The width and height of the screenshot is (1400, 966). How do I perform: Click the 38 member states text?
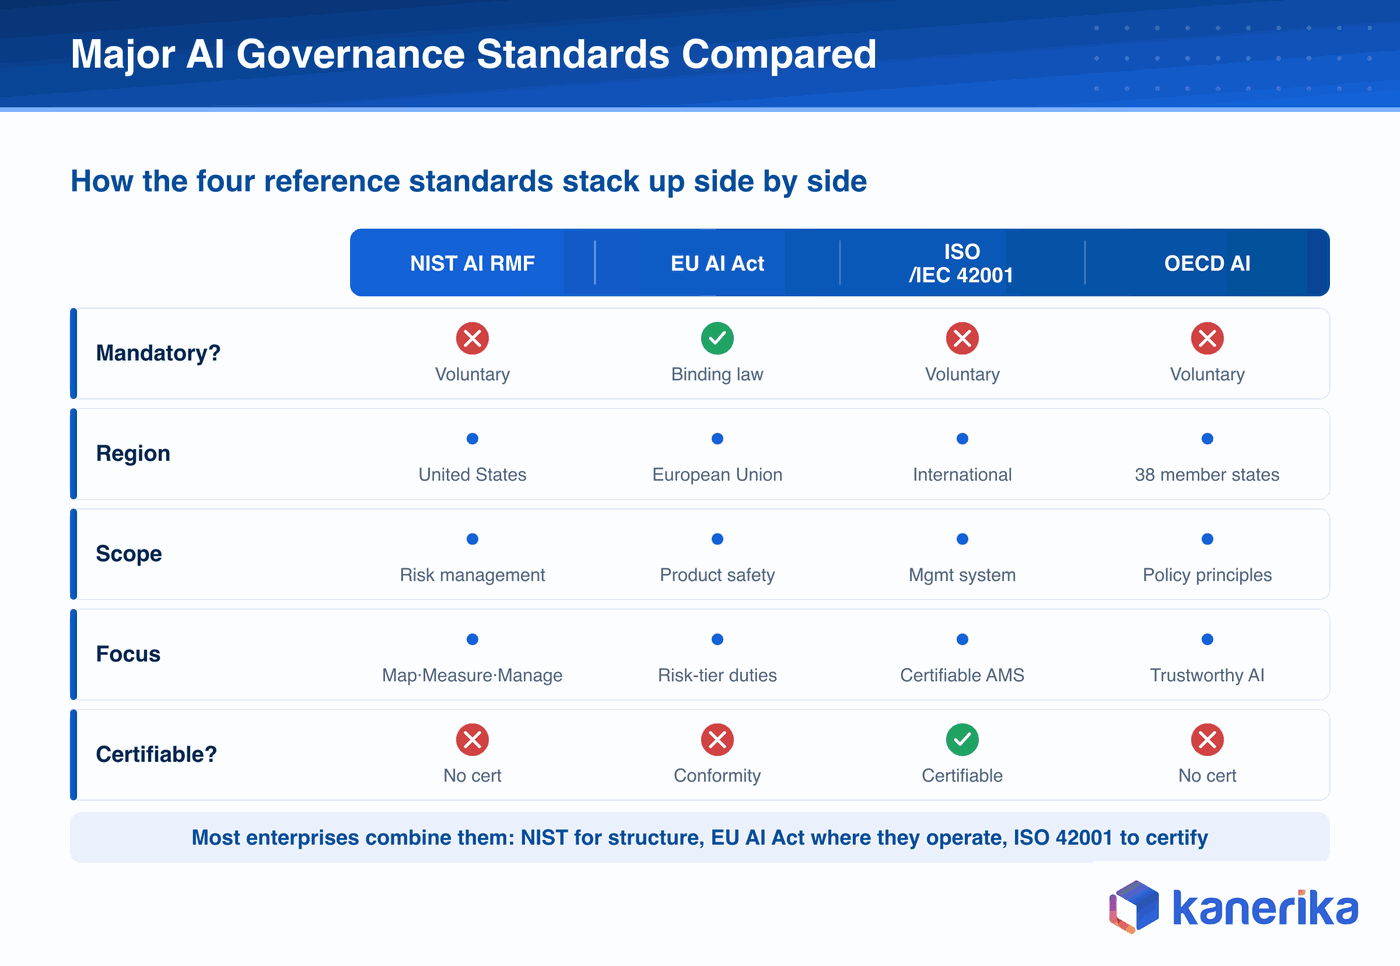click(1207, 475)
